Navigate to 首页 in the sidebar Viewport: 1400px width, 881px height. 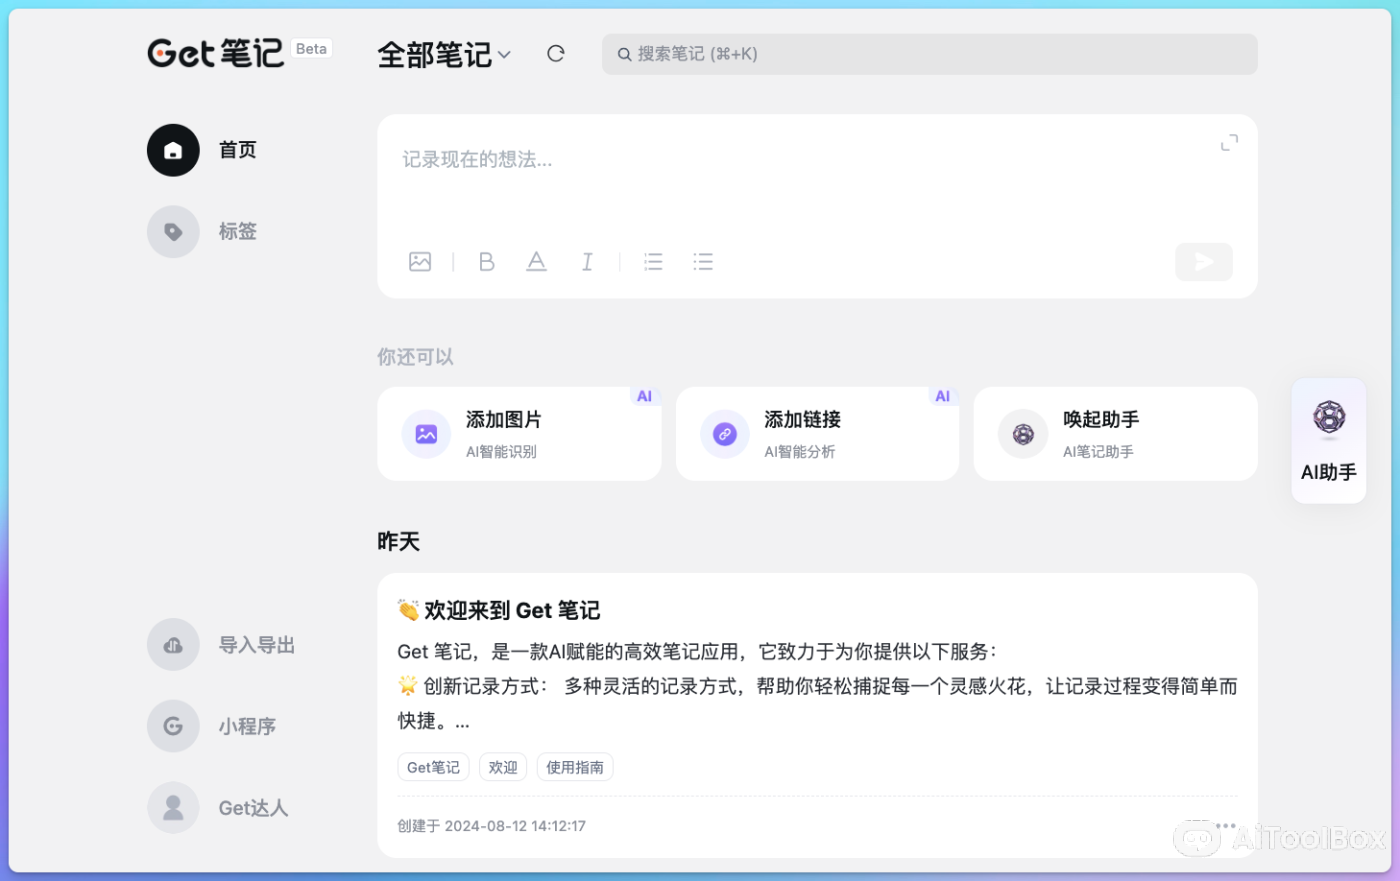(173, 149)
